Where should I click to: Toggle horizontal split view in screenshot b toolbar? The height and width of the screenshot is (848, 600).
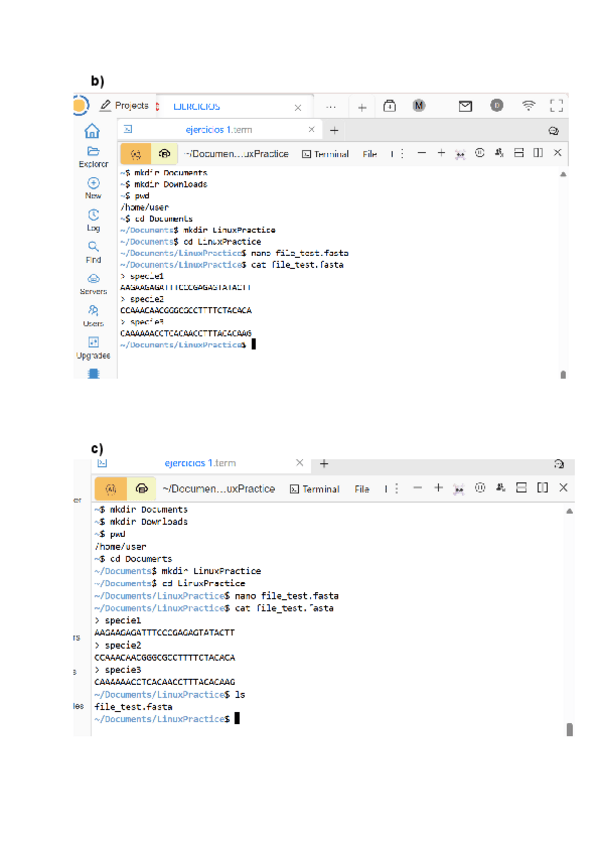coord(518,153)
